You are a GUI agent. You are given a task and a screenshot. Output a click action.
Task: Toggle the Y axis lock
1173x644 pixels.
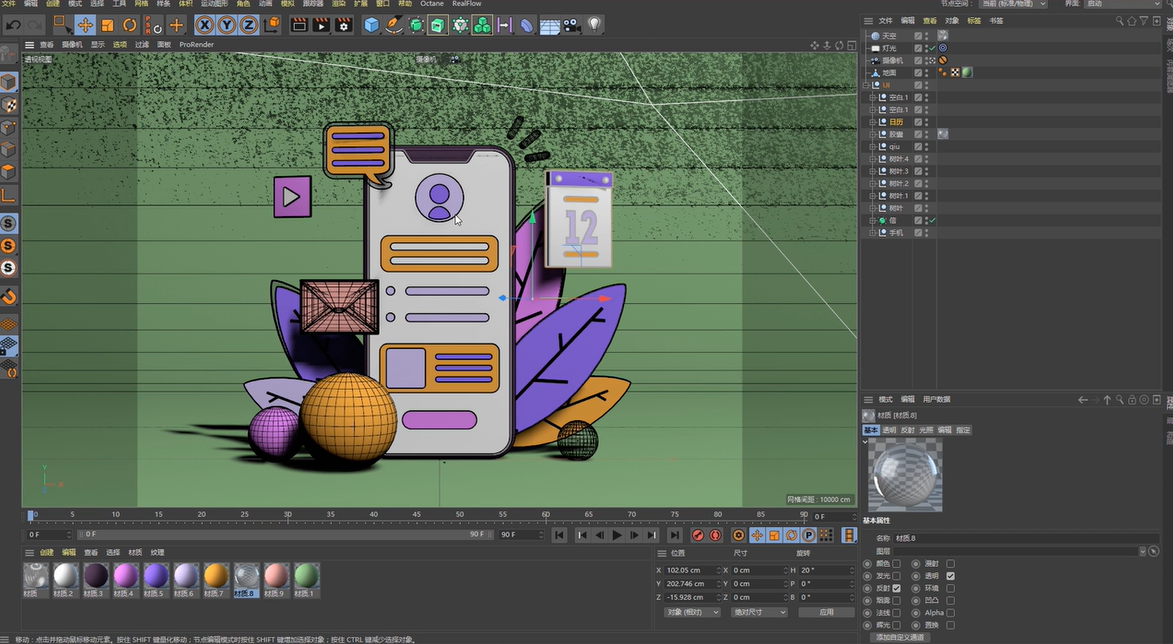[227, 25]
